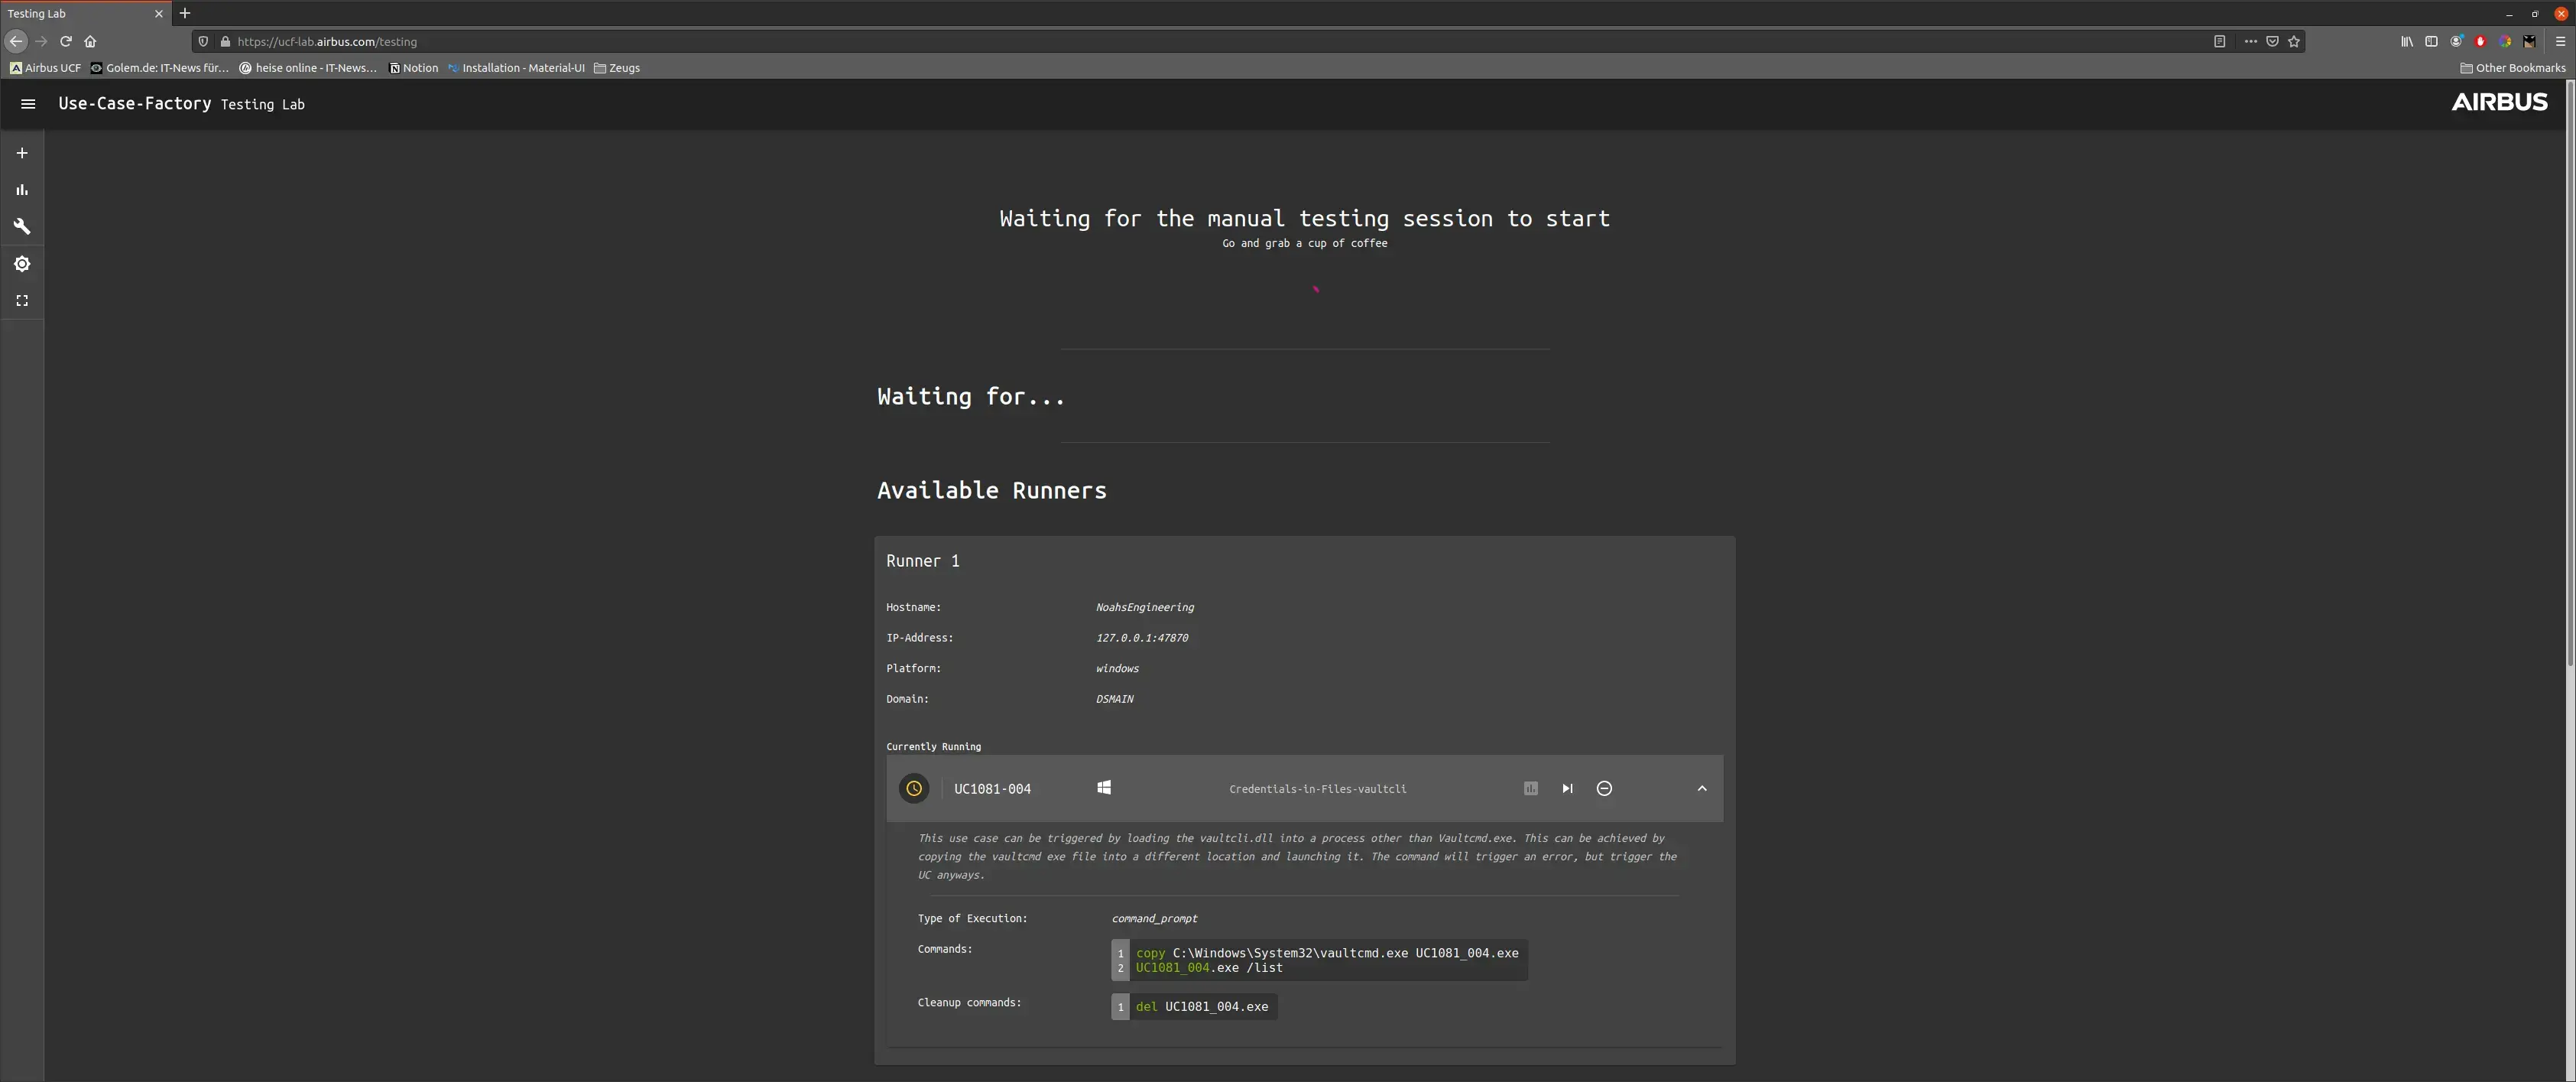This screenshot has height=1082, width=2576.
Task: Open the gear settings icon in sidebar
Action: click(22, 264)
